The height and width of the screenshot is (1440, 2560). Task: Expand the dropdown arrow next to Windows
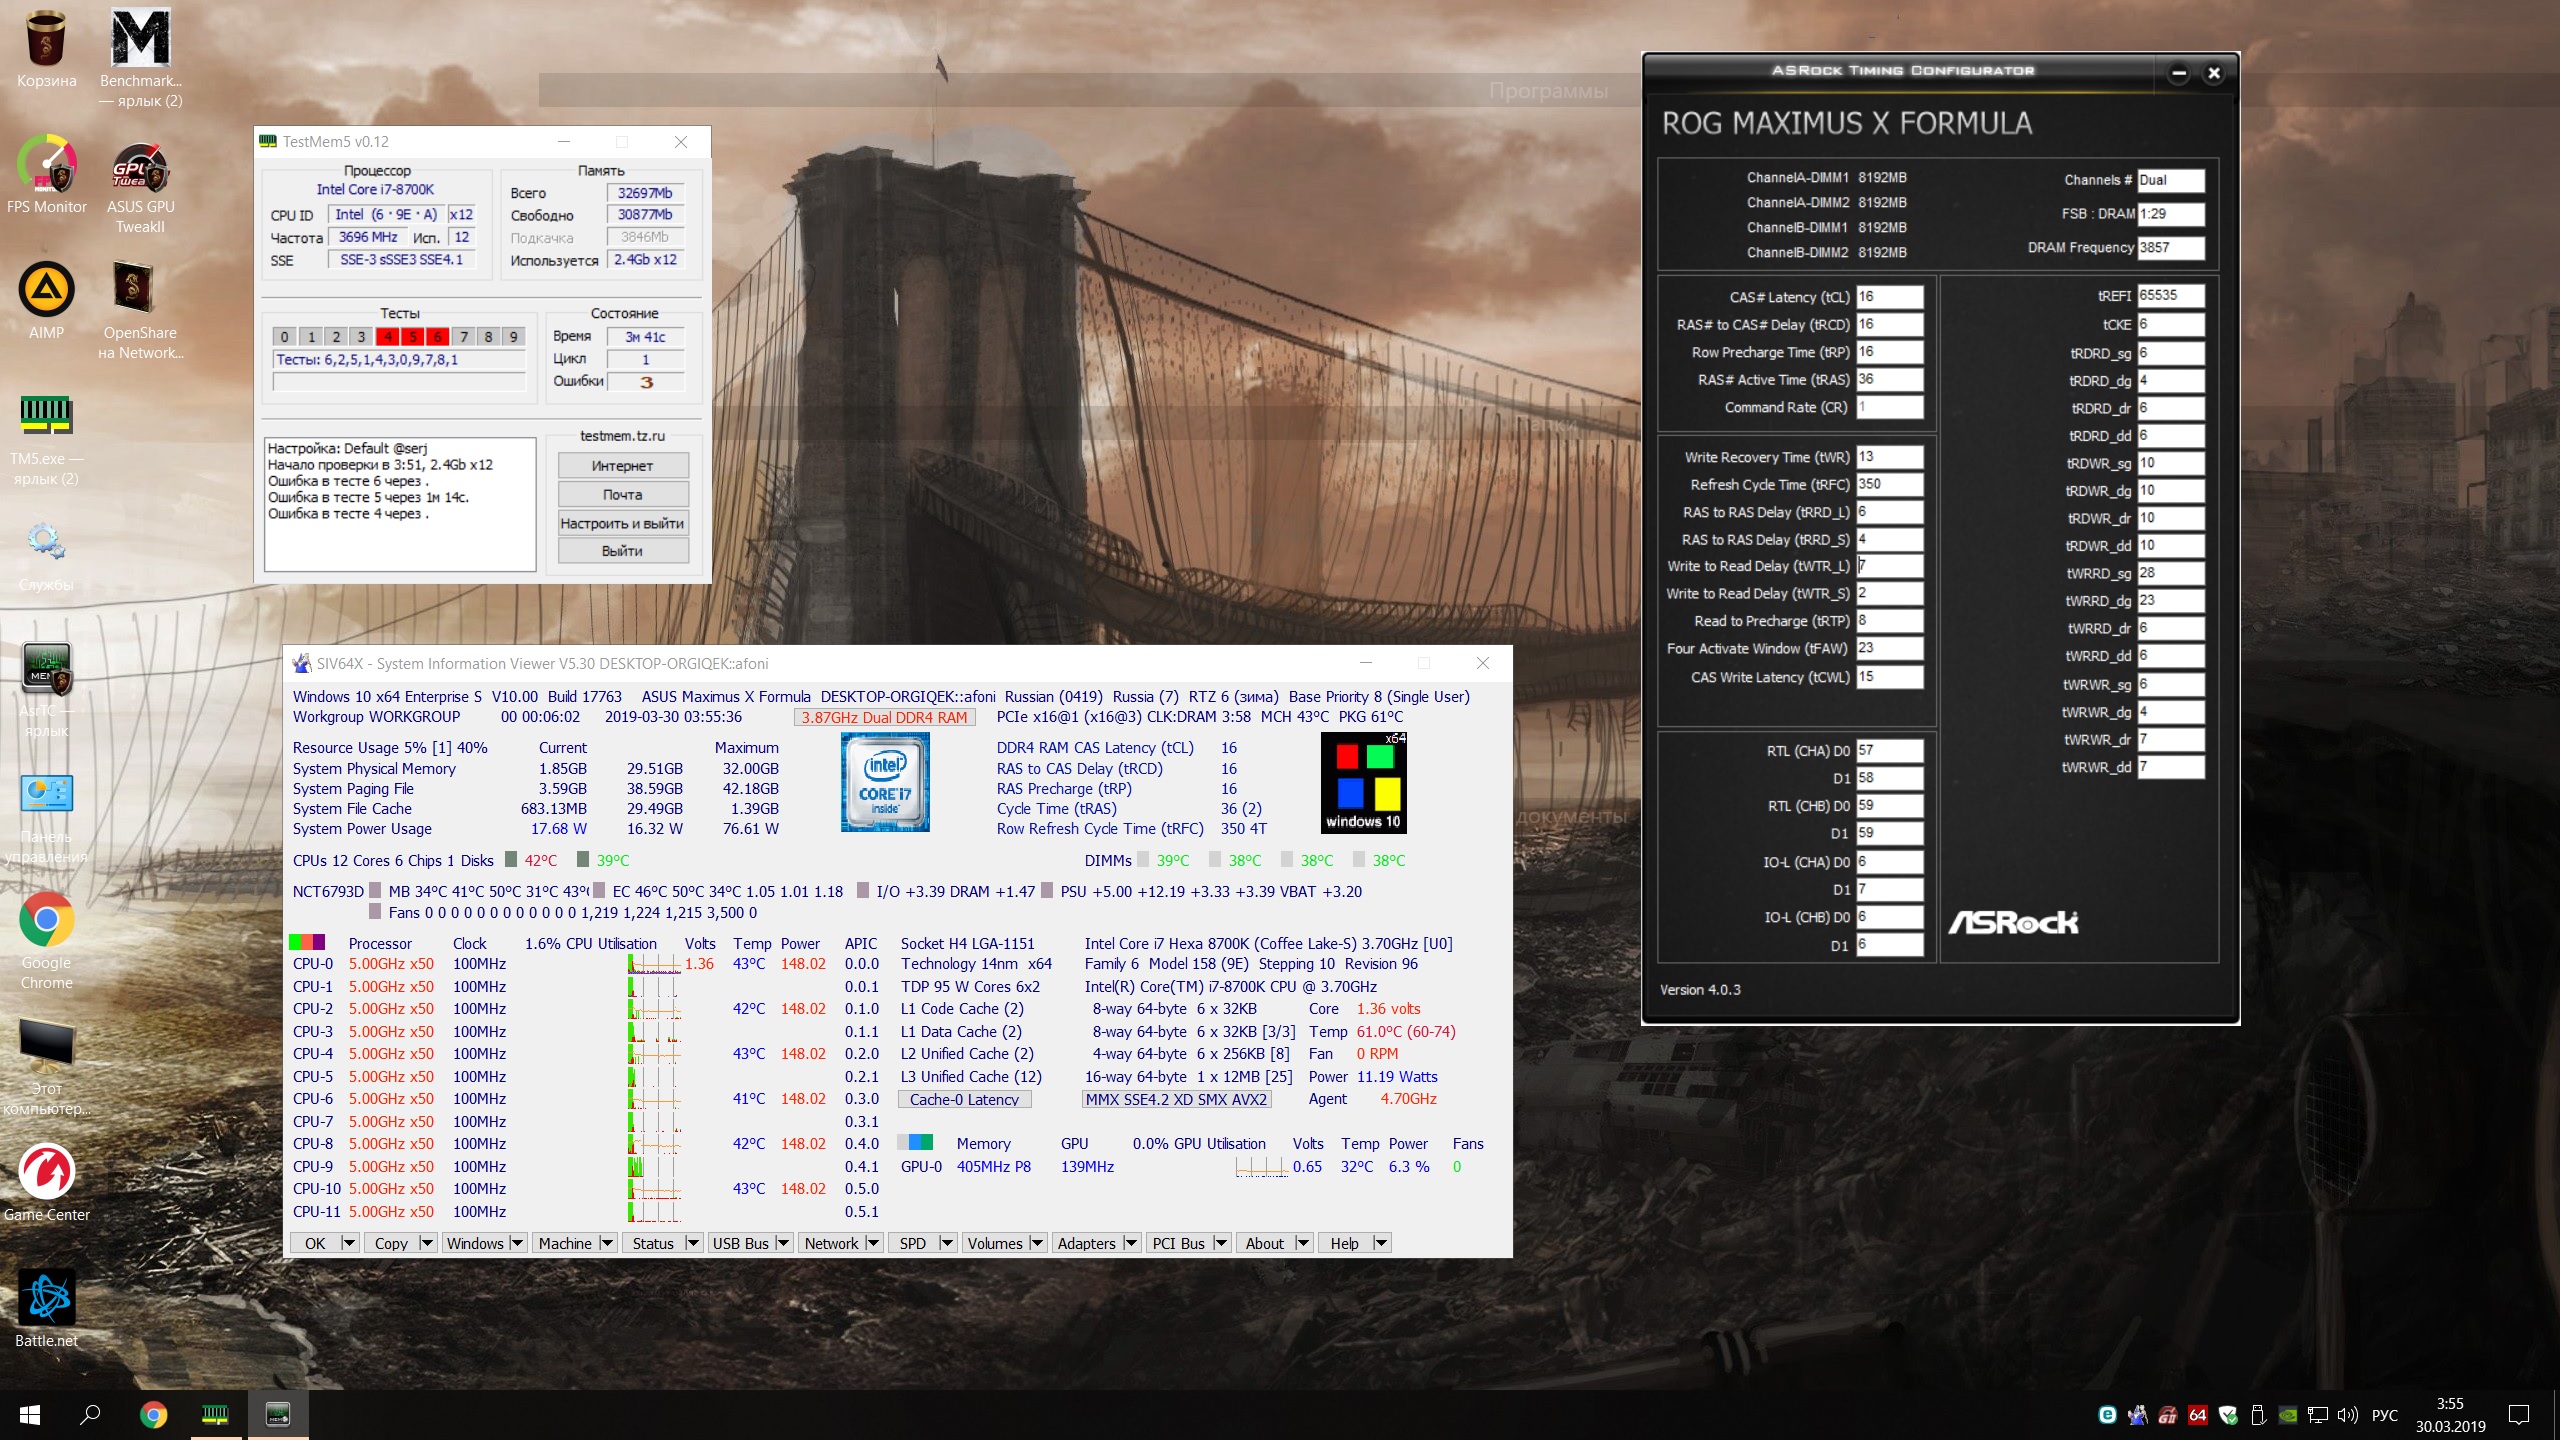[517, 1243]
